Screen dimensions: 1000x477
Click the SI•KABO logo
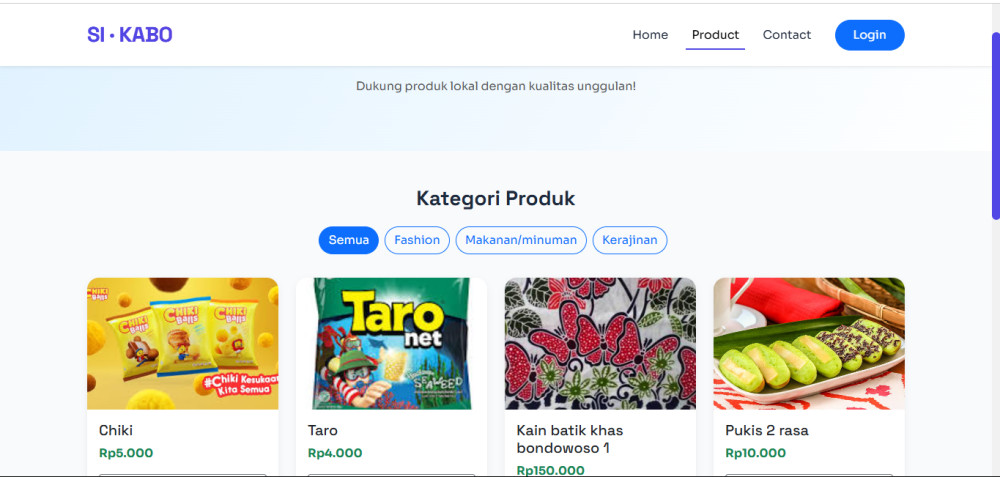pyautogui.click(x=129, y=35)
